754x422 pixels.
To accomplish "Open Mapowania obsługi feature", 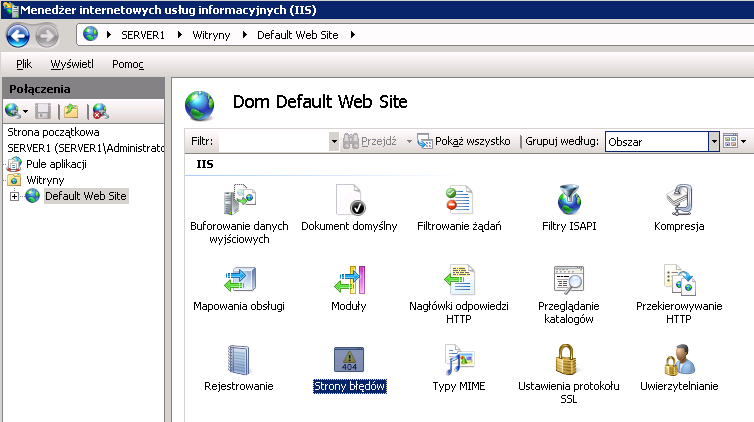I will tap(239, 288).
